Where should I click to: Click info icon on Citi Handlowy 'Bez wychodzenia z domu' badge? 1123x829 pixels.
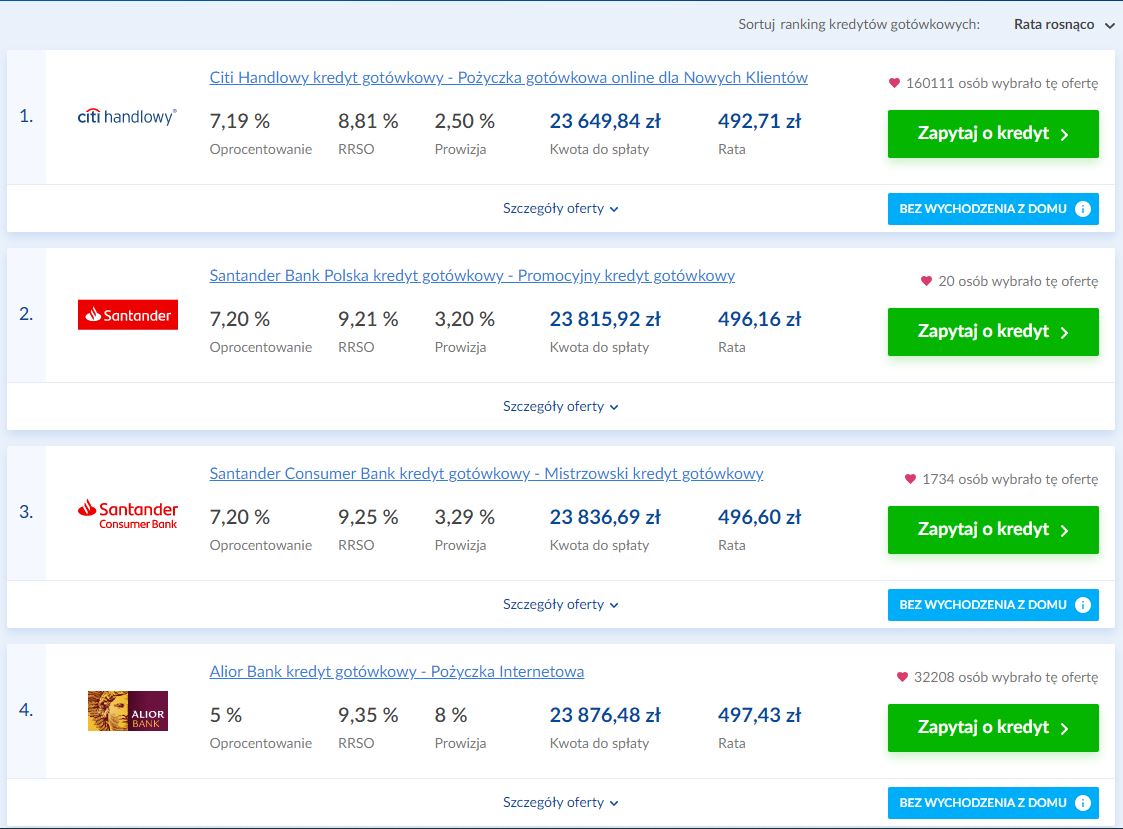point(1083,209)
